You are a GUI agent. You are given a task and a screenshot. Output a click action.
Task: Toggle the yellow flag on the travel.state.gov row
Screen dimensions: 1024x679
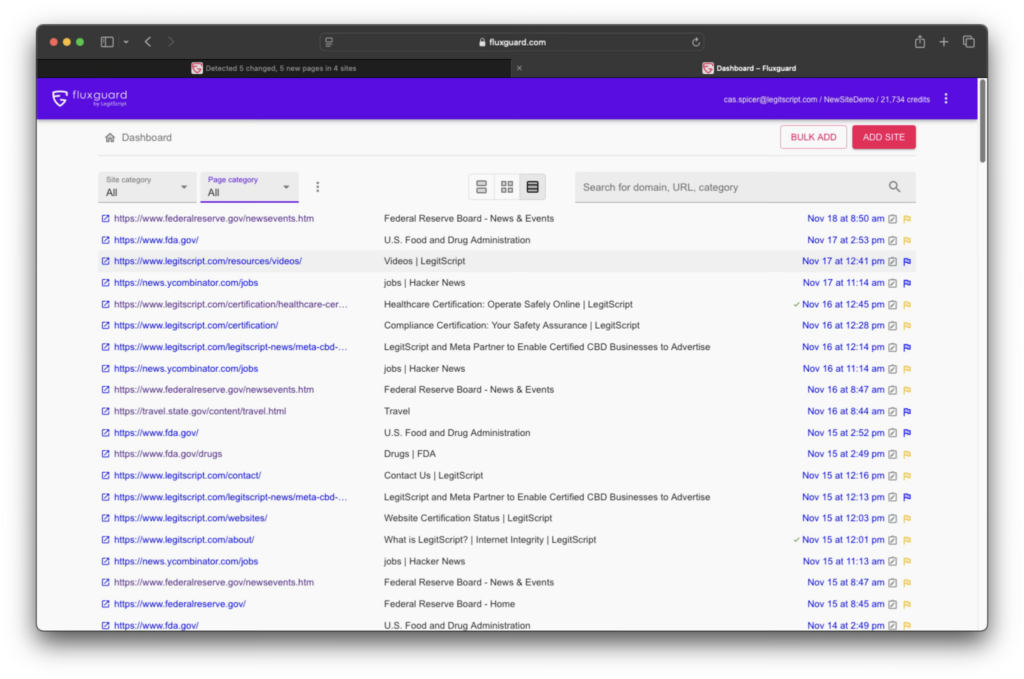(x=906, y=411)
